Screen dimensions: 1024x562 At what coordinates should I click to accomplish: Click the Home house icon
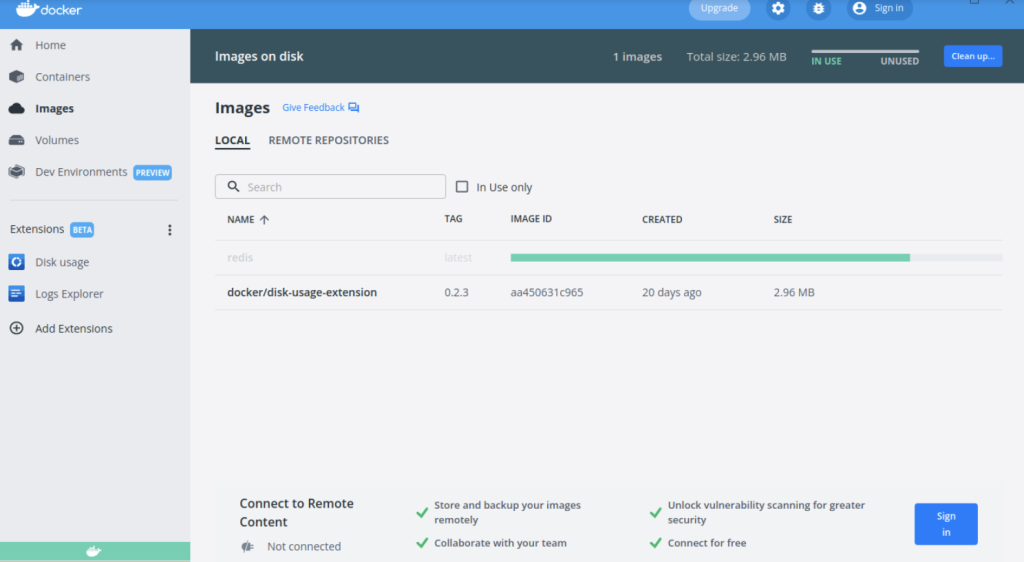pyautogui.click(x=16, y=45)
